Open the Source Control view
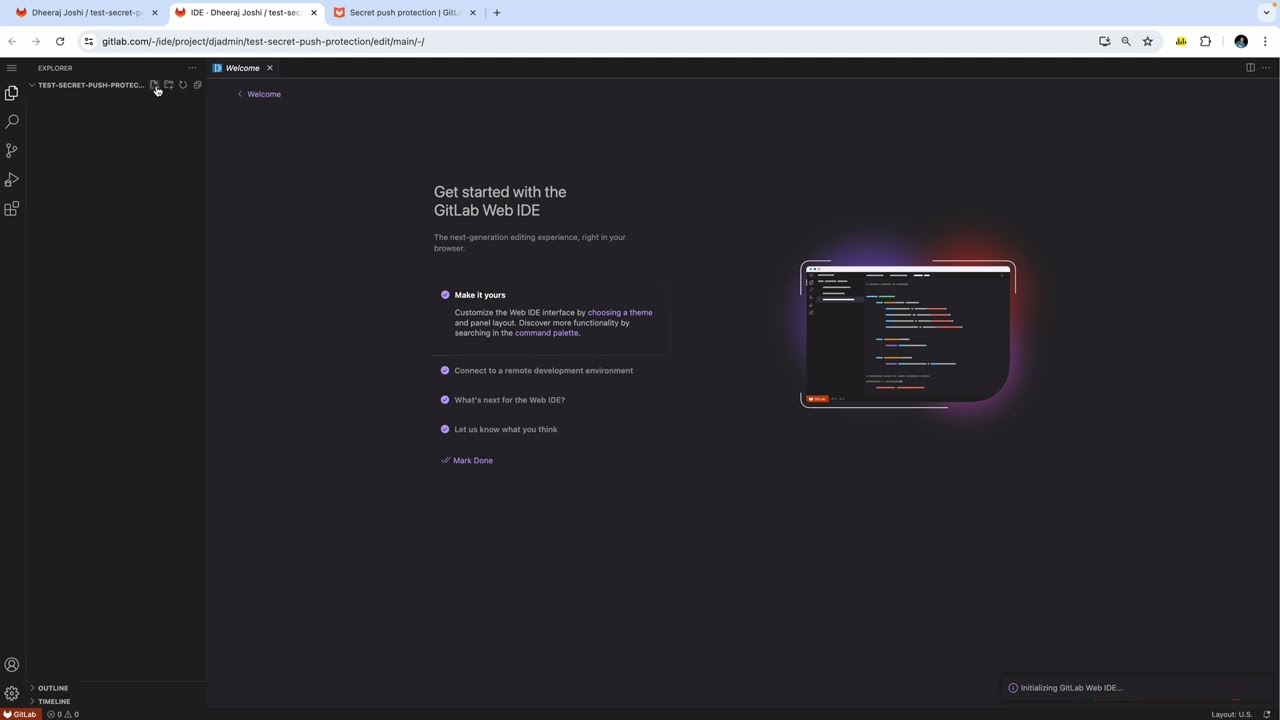 tap(11, 150)
